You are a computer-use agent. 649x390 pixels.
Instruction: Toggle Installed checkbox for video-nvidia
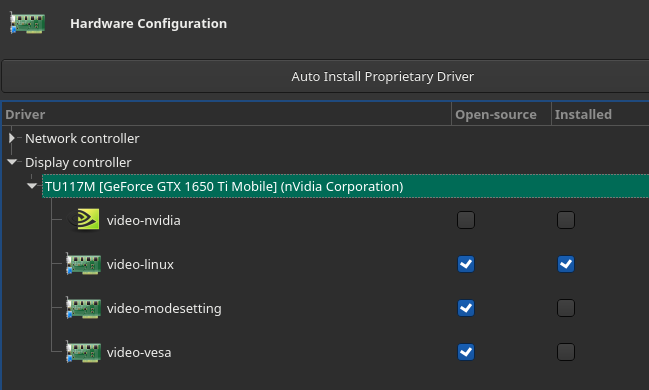tap(566, 220)
